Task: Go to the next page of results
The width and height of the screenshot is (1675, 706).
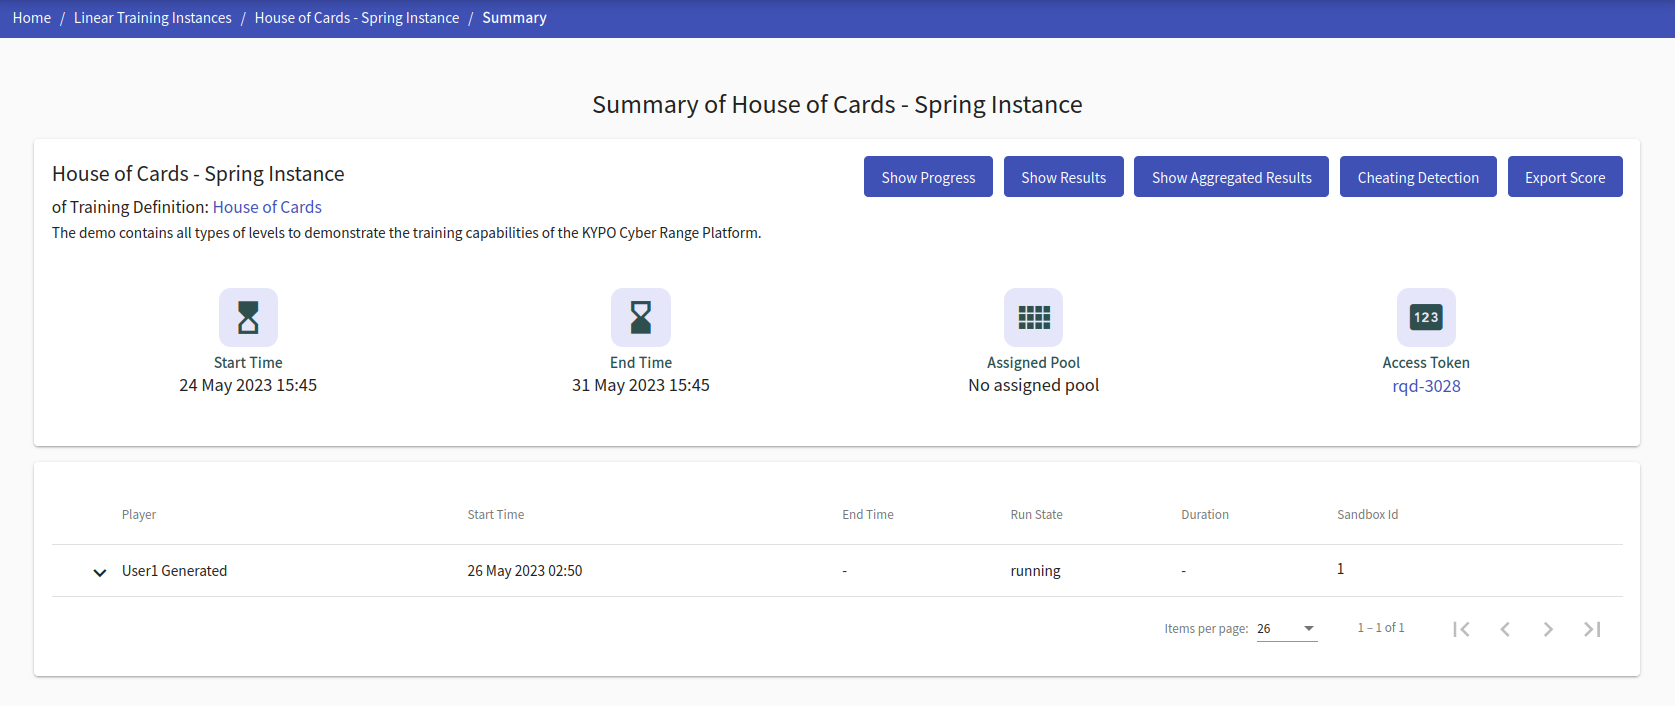Action: tap(1548, 629)
